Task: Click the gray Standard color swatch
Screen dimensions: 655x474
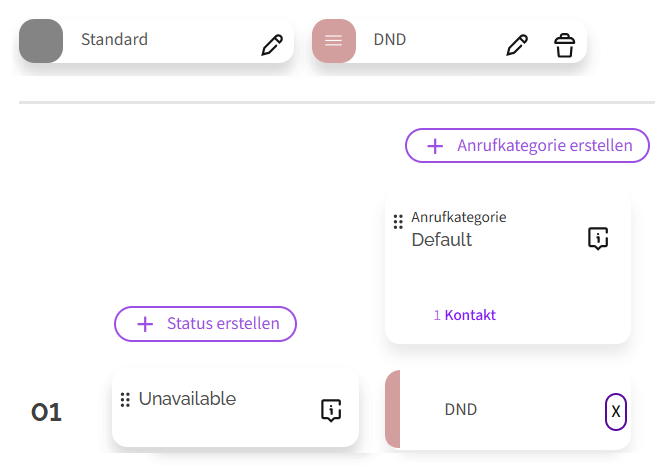Action: (41, 41)
